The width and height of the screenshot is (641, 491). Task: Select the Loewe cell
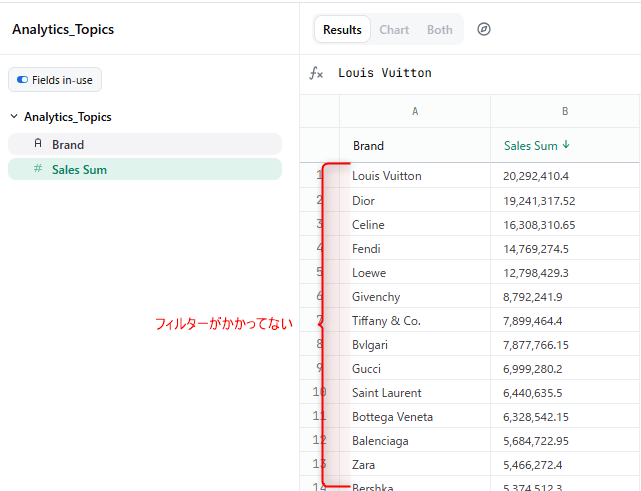tap(415, 273)
